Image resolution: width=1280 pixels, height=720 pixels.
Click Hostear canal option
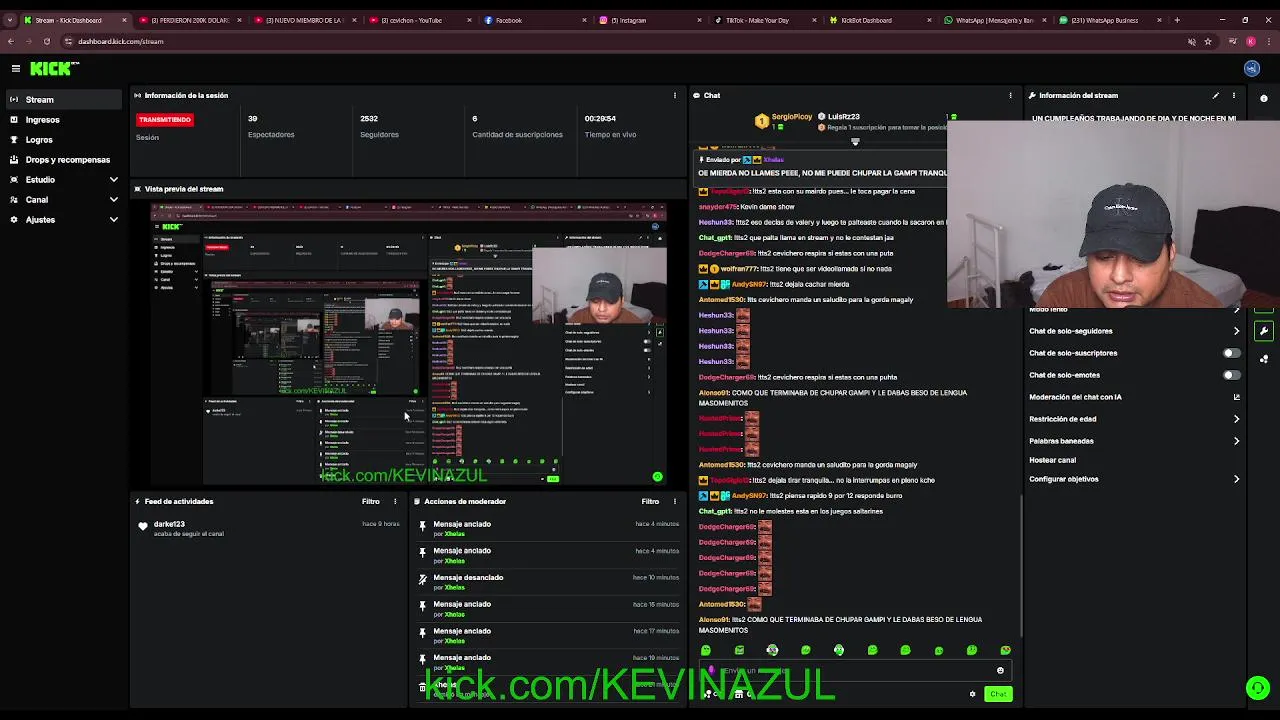coord(1052,460)
